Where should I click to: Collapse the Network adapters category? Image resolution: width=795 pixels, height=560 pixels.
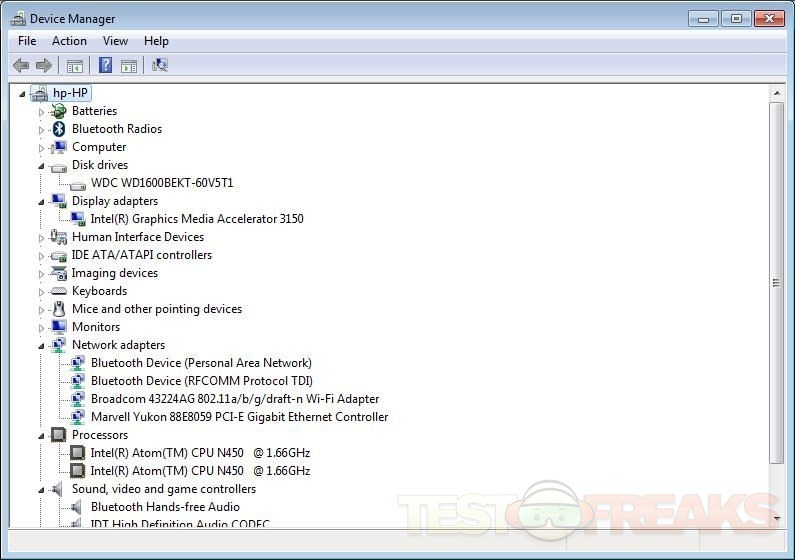click(42, 345)
